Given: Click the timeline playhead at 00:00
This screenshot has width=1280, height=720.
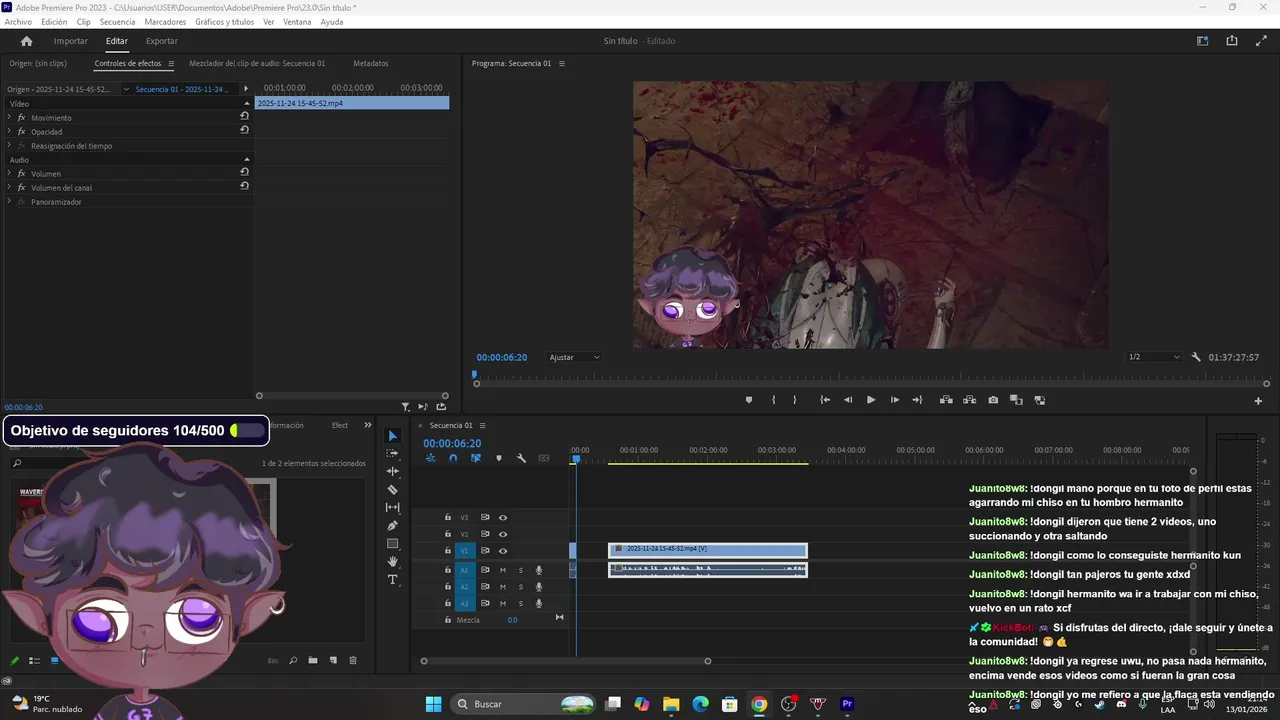Looking at the screenshot, I should tap(576, 459).
